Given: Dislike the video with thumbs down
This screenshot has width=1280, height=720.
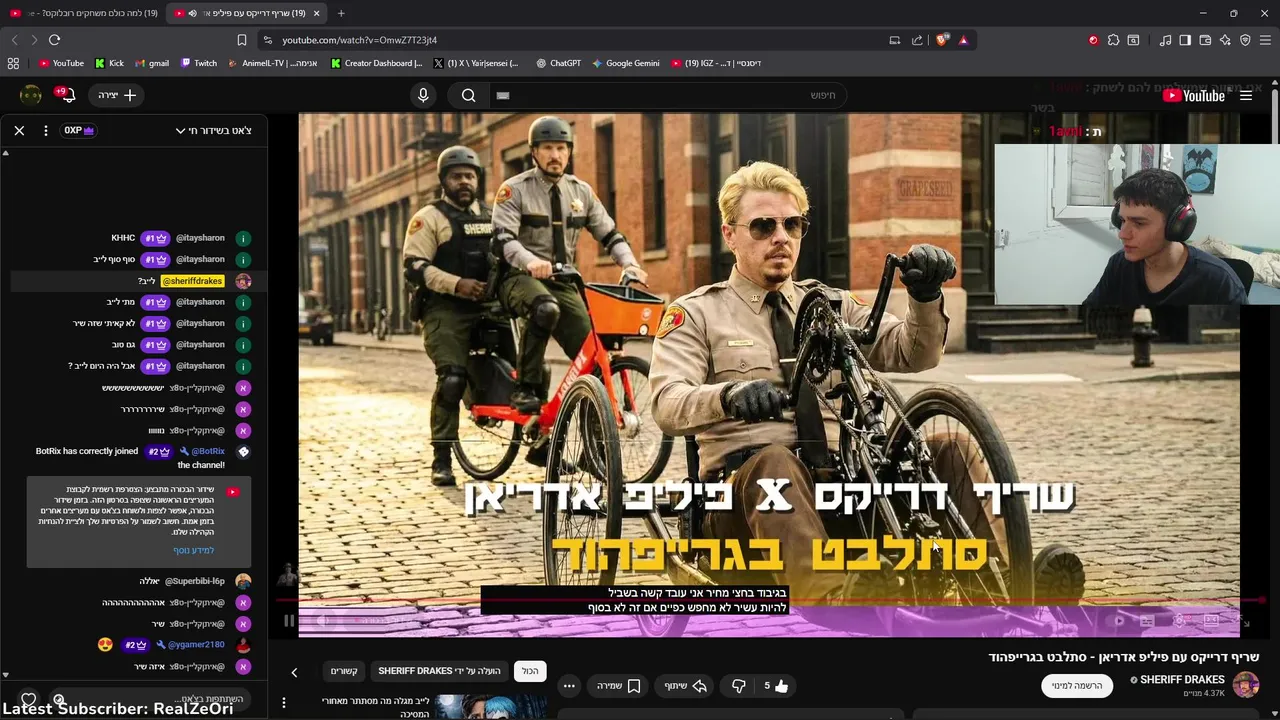Looking at the screenshot, I should [738, 686].
